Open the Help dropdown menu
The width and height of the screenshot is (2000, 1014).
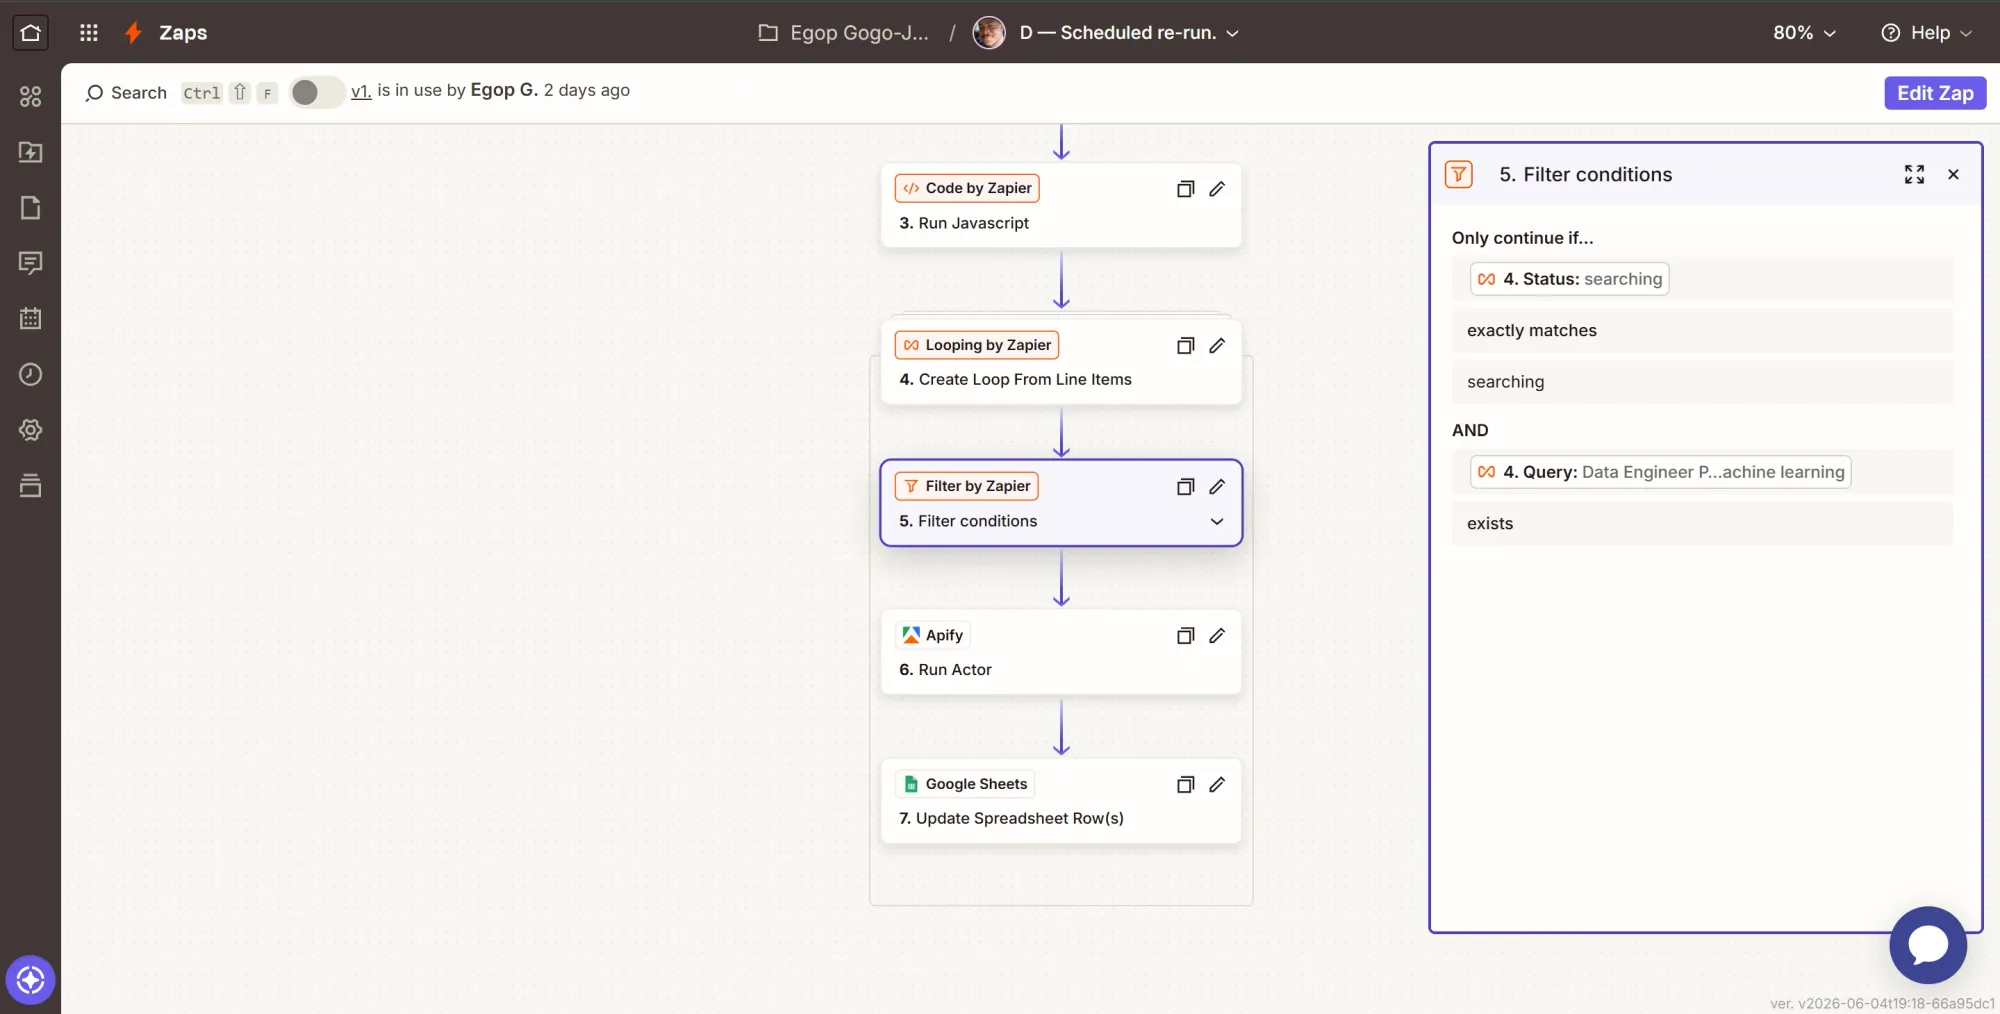[1926, 33]
